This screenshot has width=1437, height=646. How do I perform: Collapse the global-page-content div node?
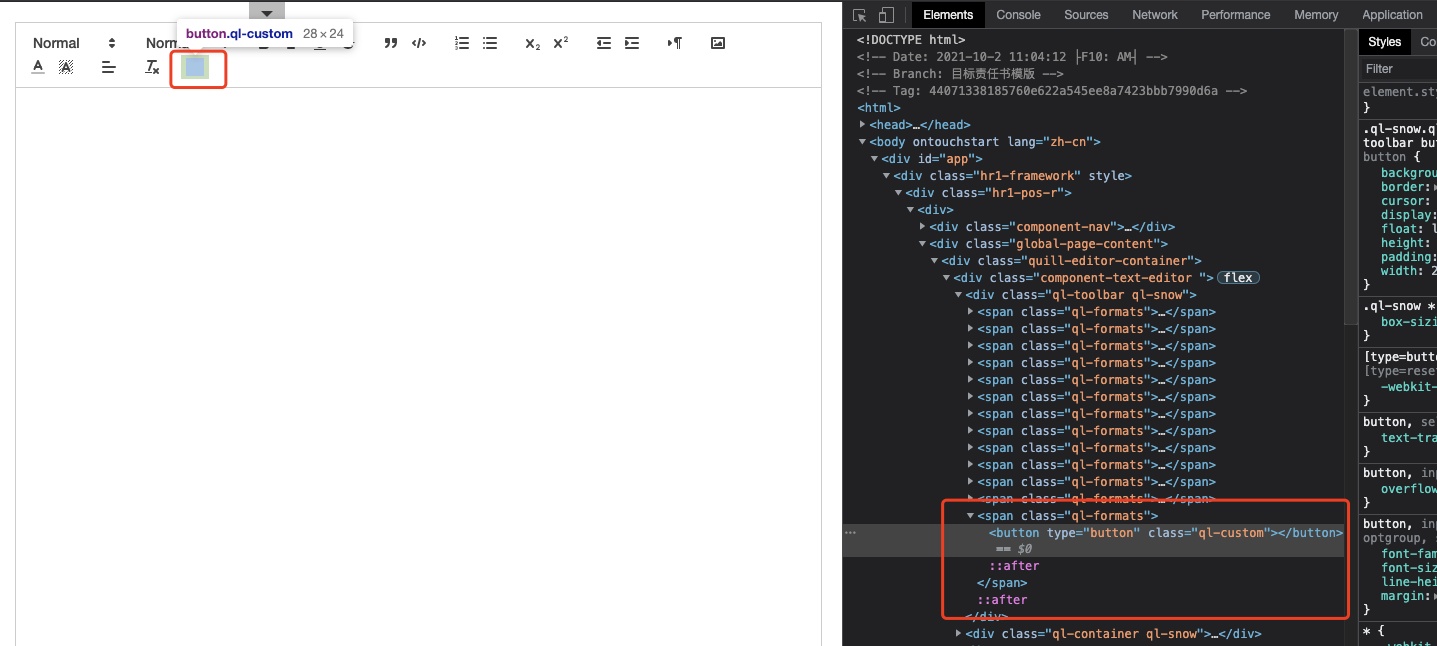coord(923,244)
